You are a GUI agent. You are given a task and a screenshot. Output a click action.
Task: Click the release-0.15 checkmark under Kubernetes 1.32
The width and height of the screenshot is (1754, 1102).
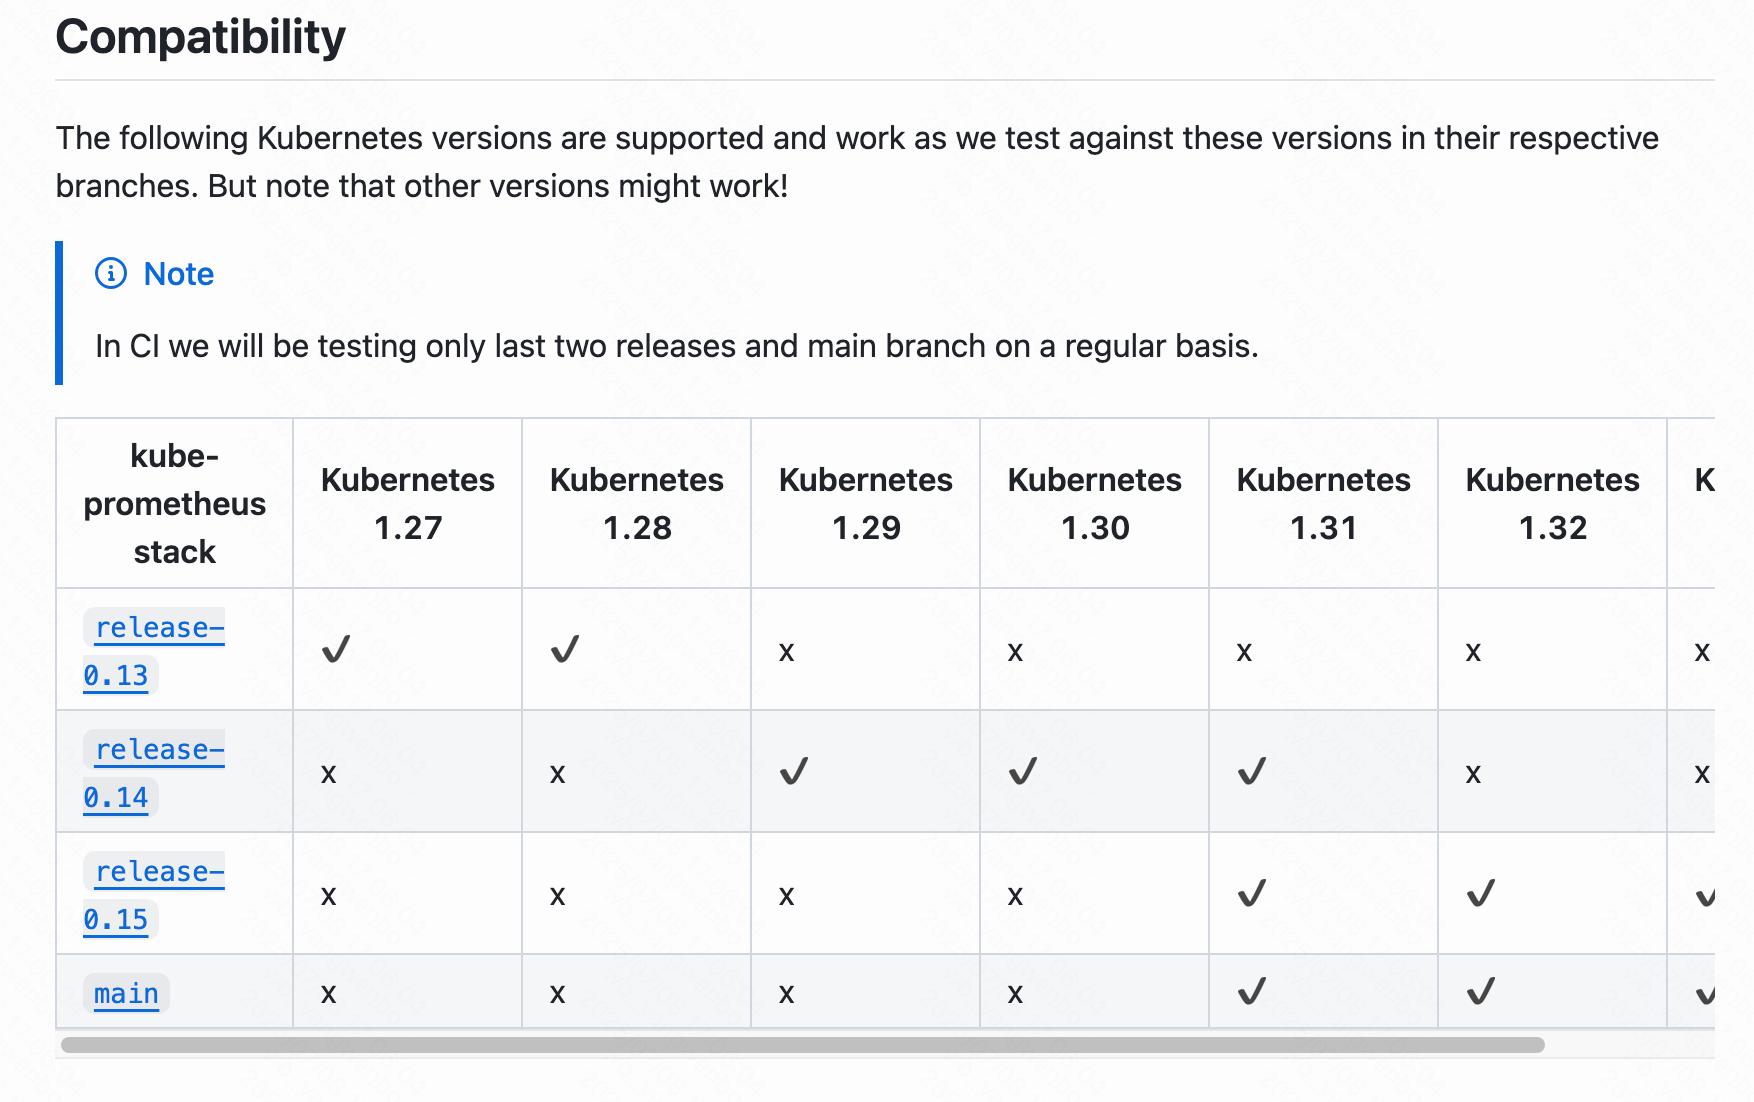coord(1481,893)
